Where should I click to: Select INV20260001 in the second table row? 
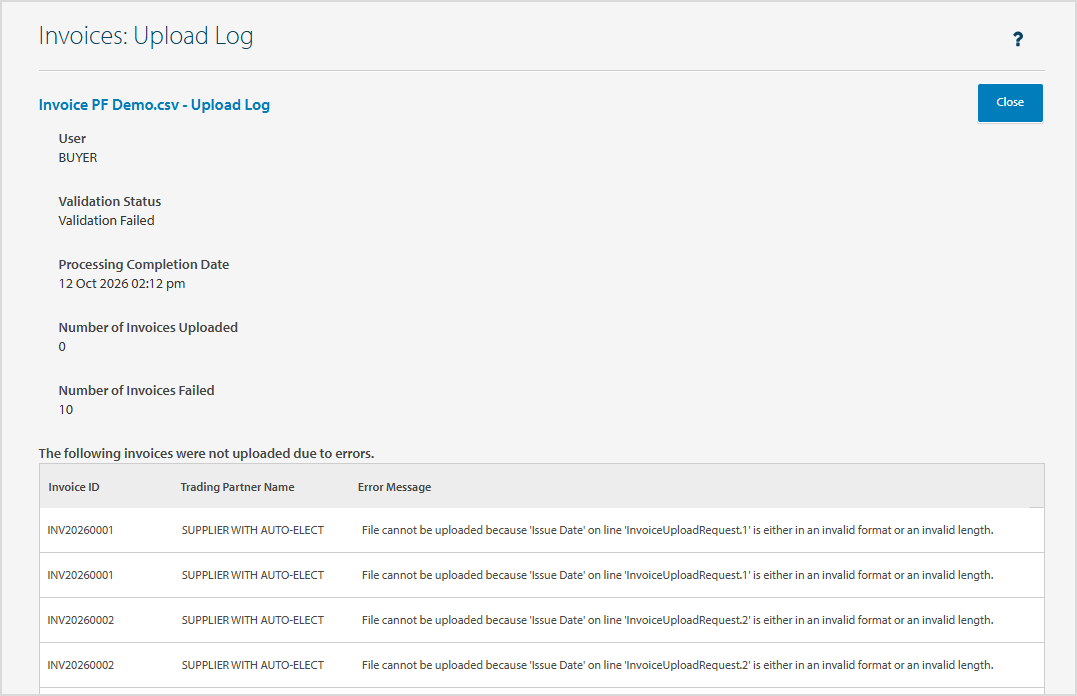(80, 575)
